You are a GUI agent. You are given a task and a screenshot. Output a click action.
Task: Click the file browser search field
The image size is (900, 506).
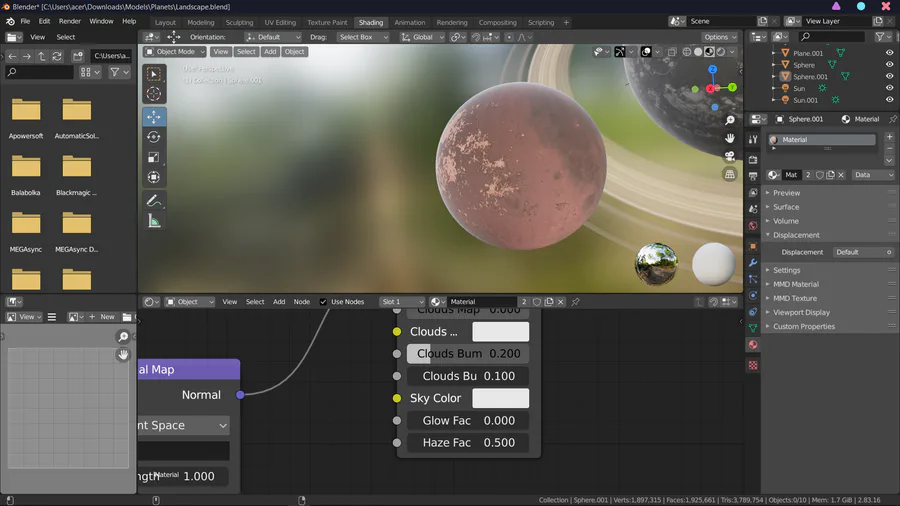[x=39, y=72]
